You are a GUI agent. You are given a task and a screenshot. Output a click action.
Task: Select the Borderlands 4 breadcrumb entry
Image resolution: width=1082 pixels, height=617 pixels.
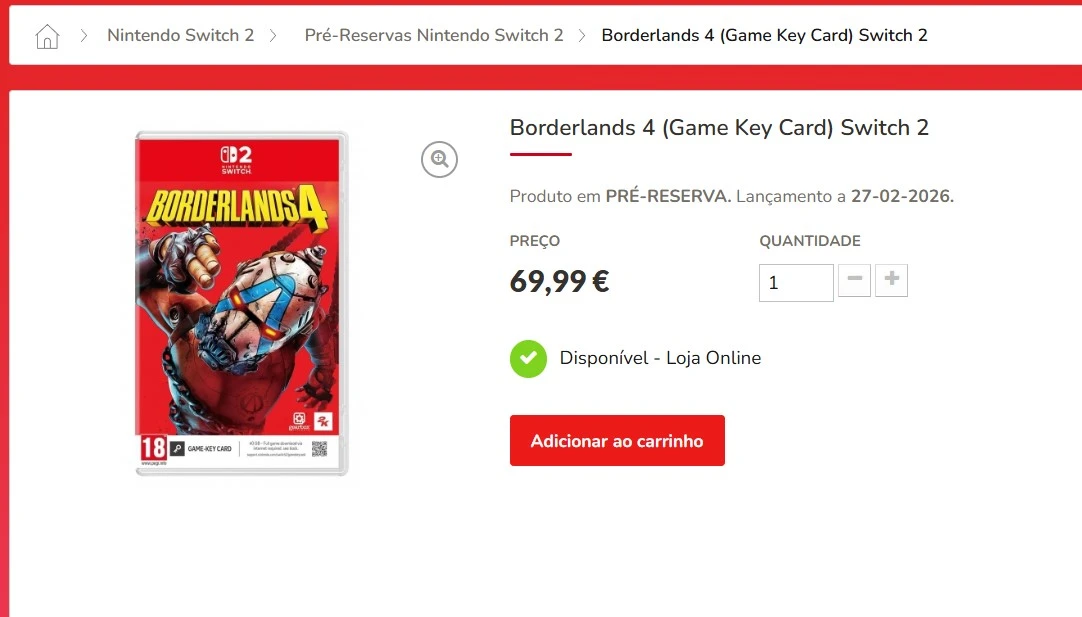coord(763,35)
